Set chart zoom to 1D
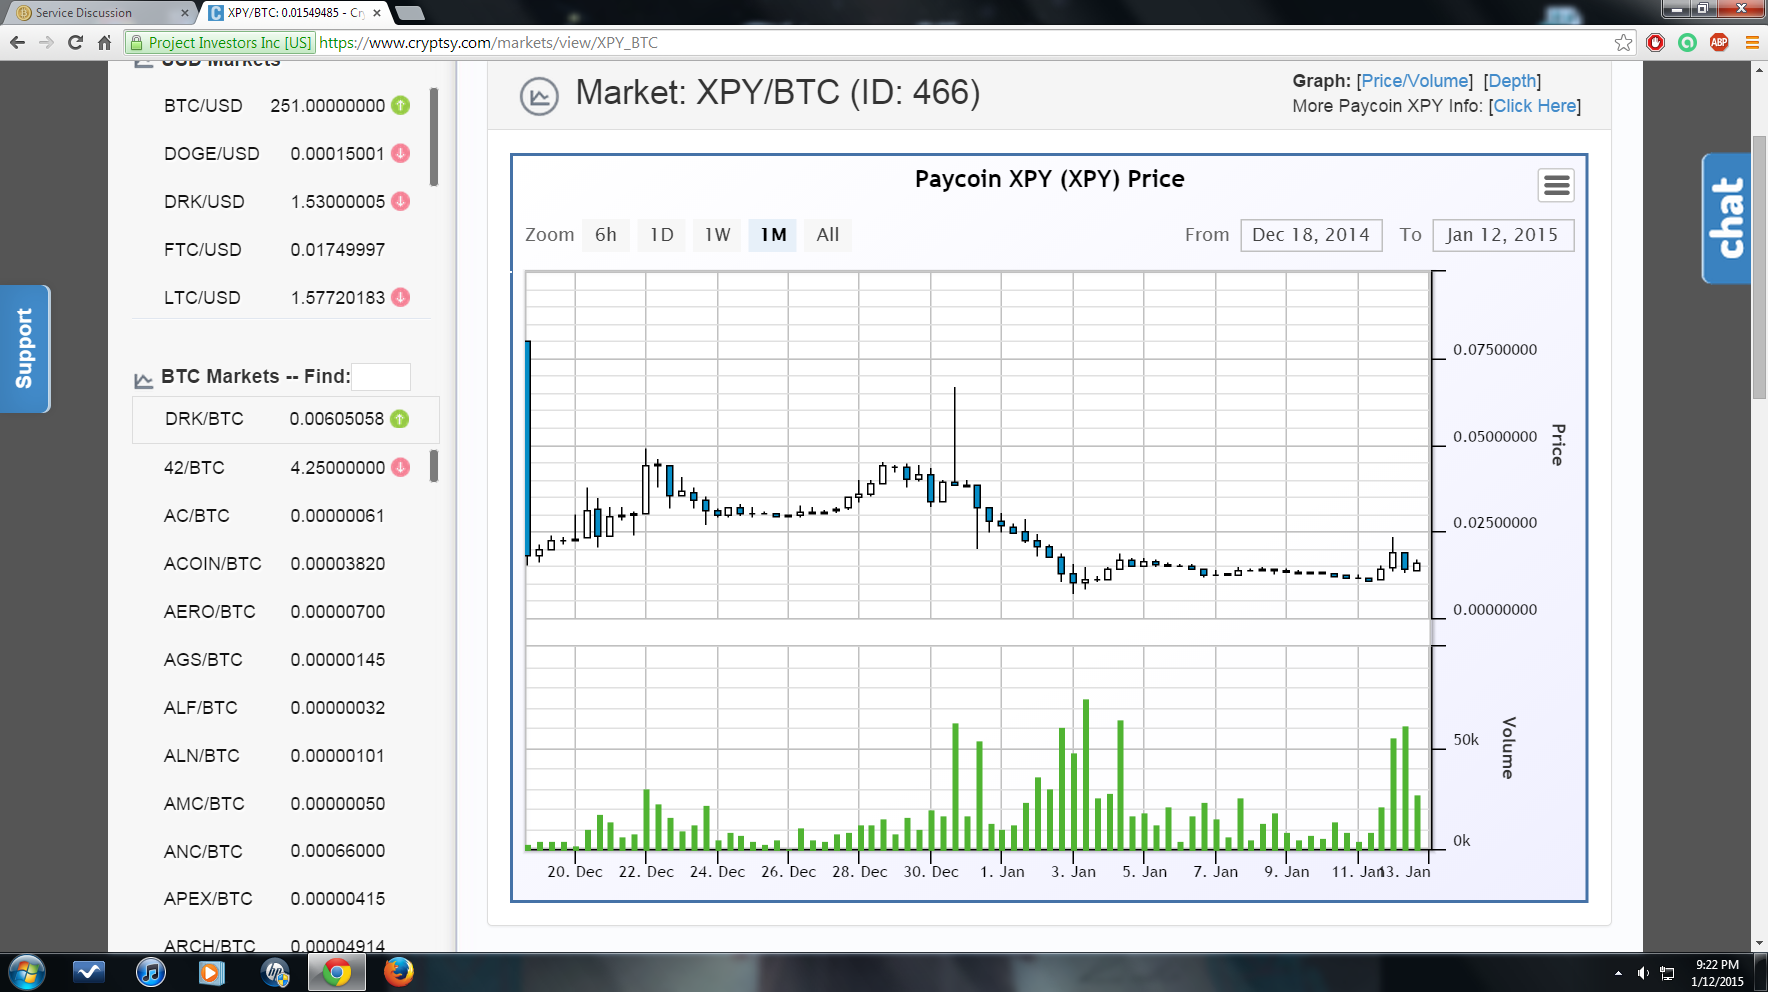 pos(662,235)
